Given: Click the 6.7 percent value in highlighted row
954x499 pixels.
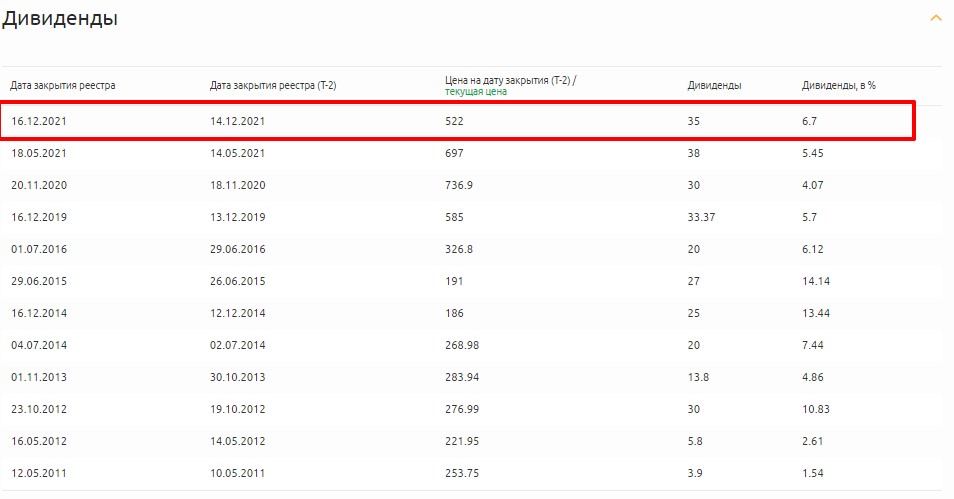Looking at the screenshot, I should point(810,121).
